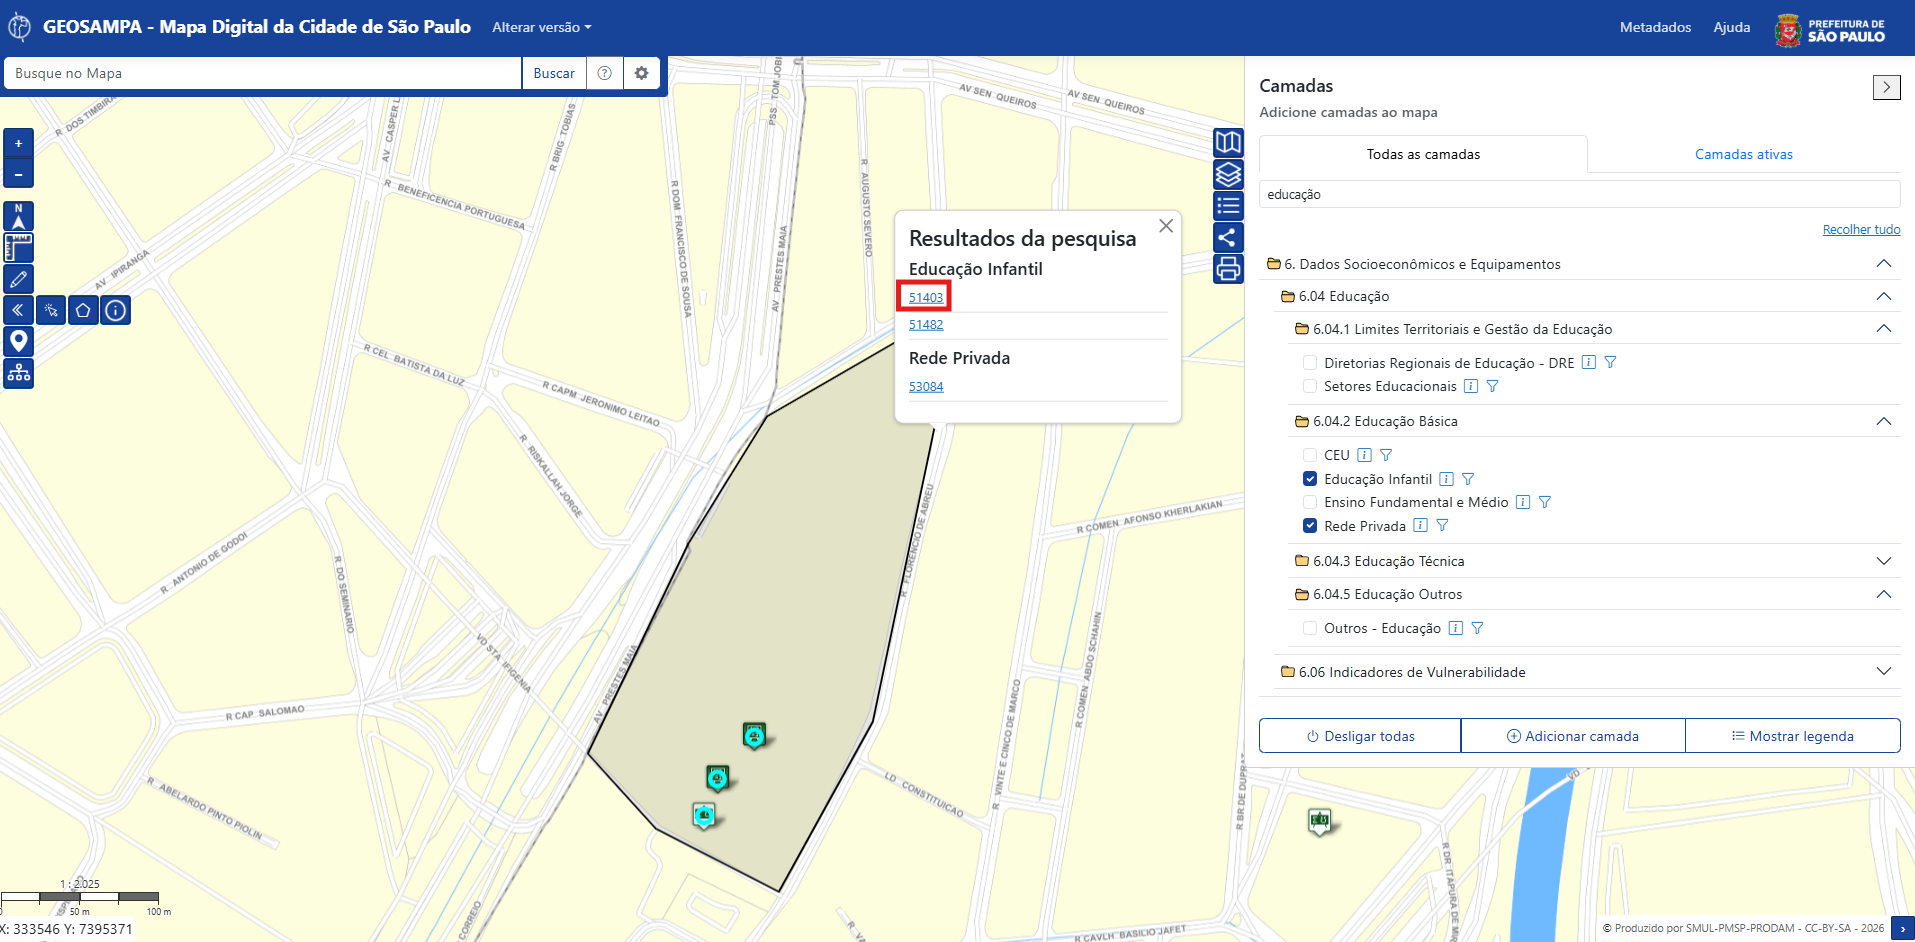Uncheck the Rede Privada layer

(1310, 526)
